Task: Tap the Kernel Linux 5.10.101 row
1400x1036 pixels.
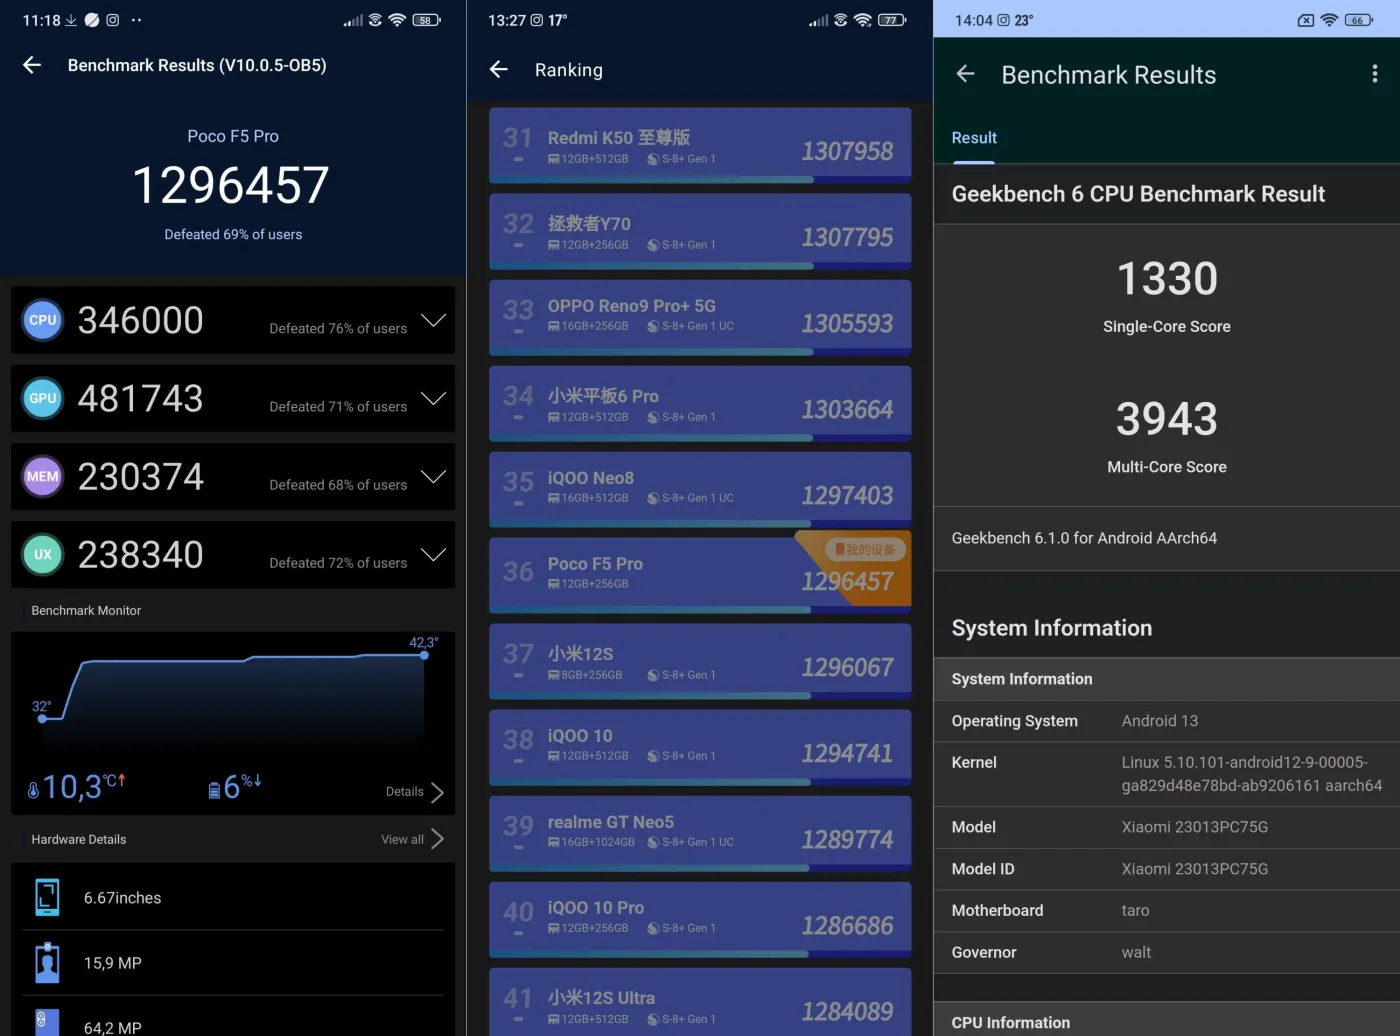Action: pyautogui.click(x=1167, y=774)
